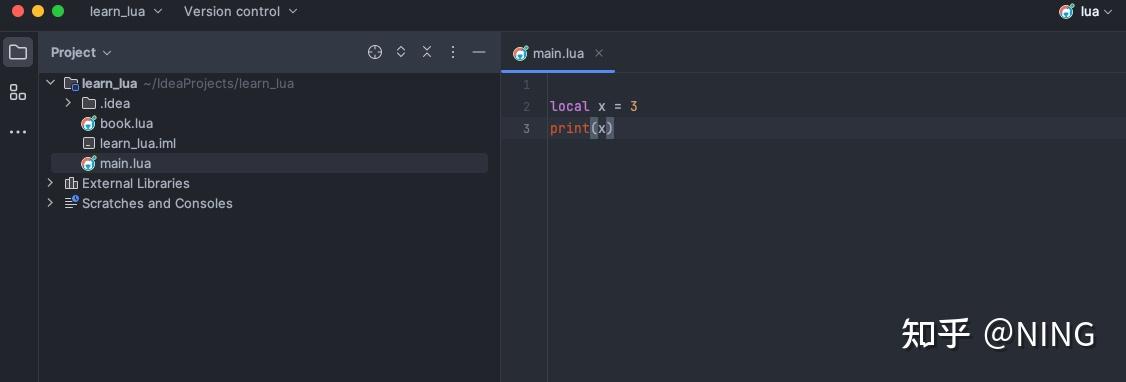The image size is (1126, 382).
Task: Select the learn_lua root project name
Action: tap(109, 83)
